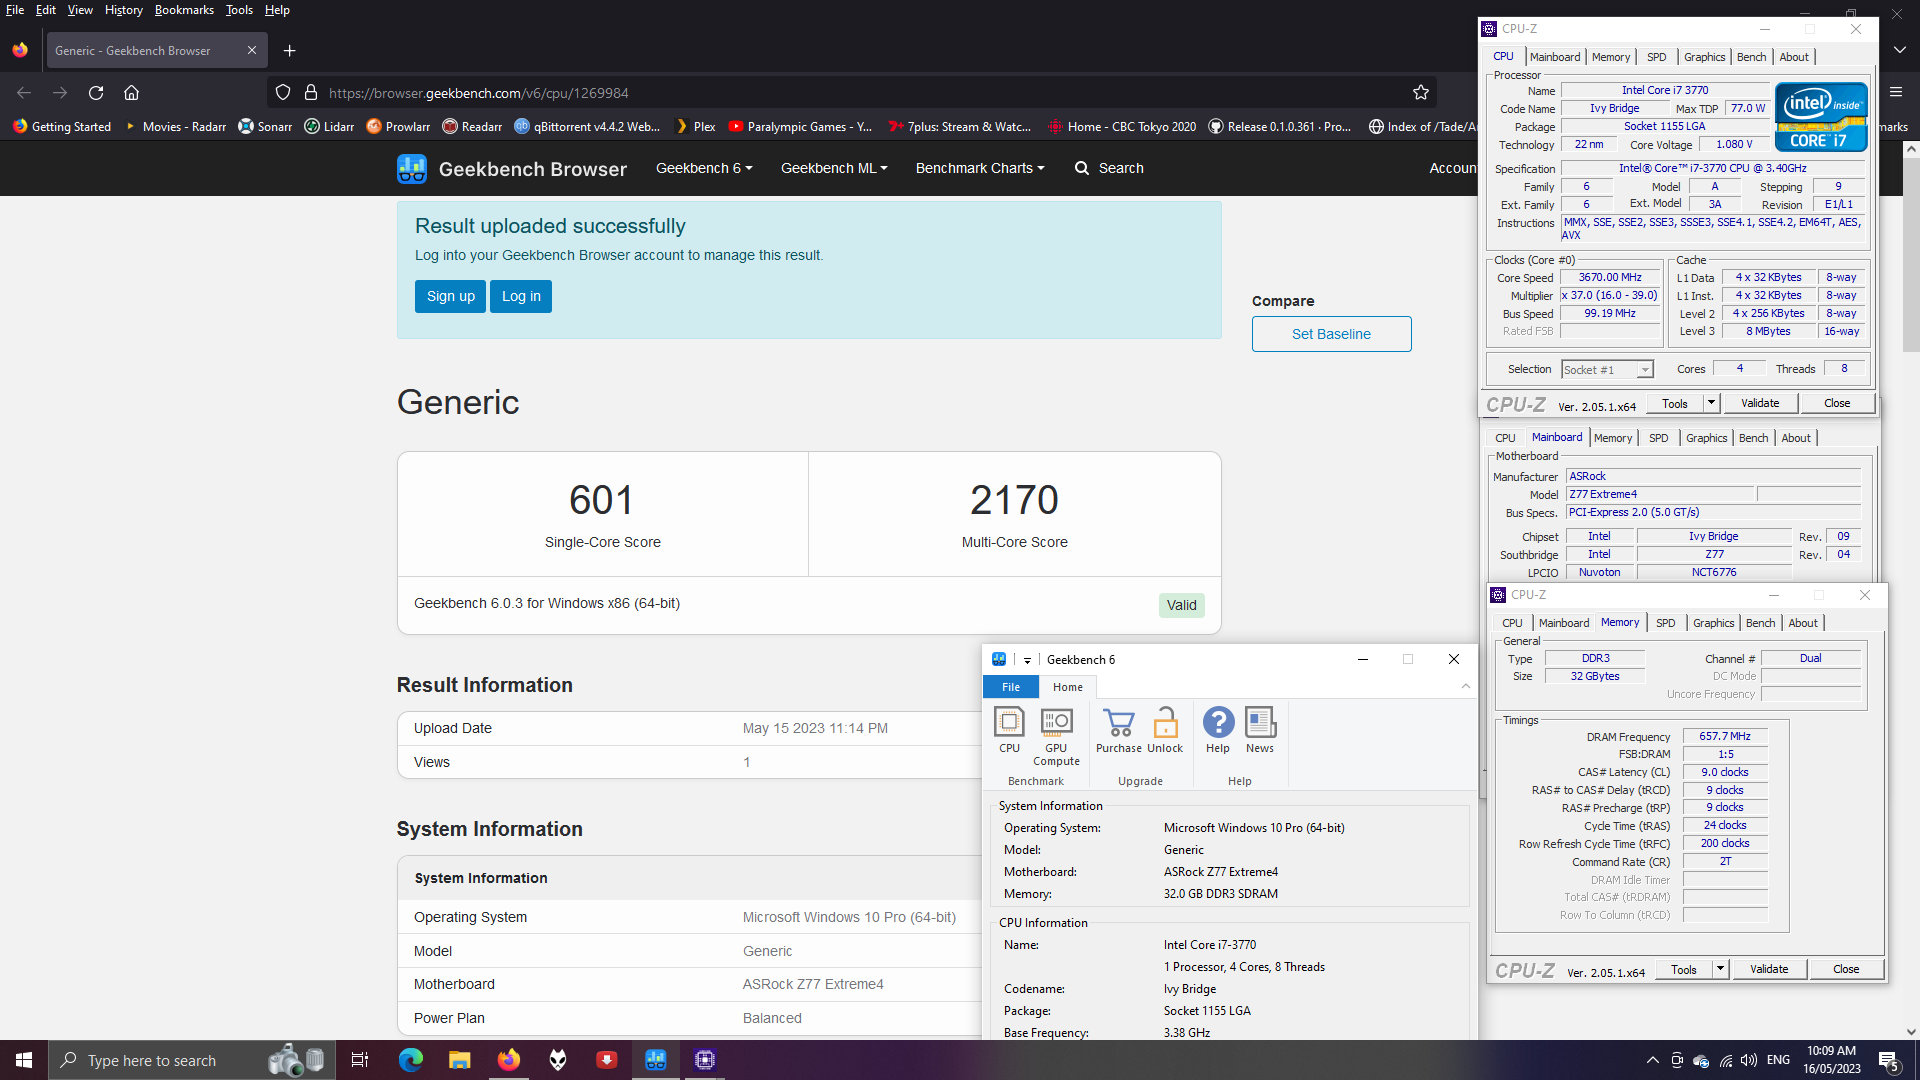Open Sonarr bookmark in toolbar

pyautogui.click(x=265, y=127)
